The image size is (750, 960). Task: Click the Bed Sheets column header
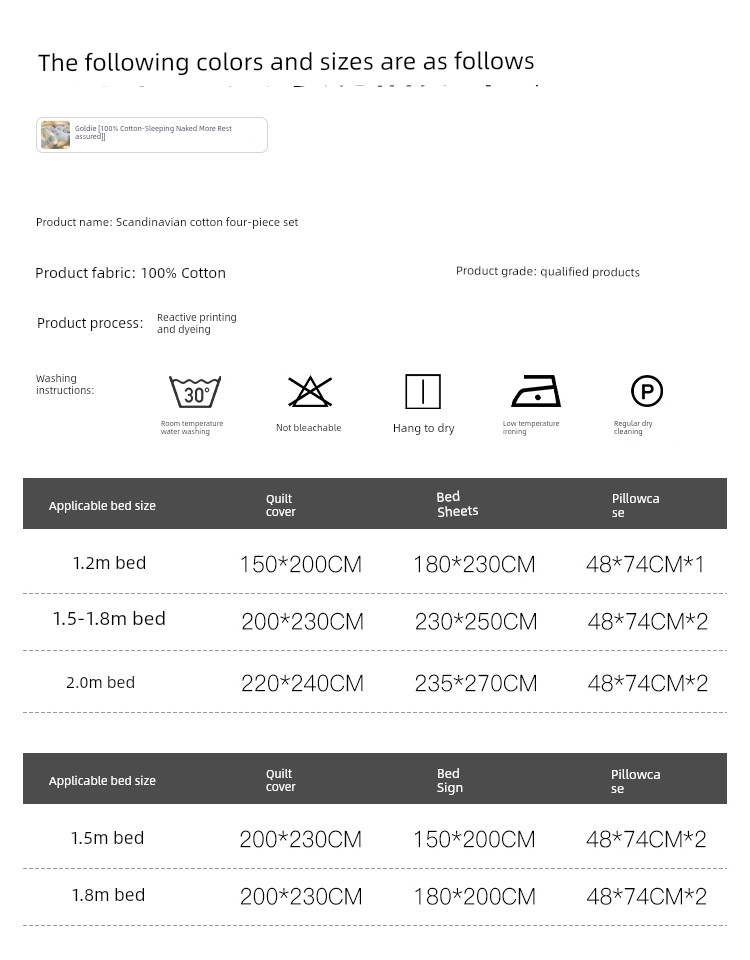457,504
